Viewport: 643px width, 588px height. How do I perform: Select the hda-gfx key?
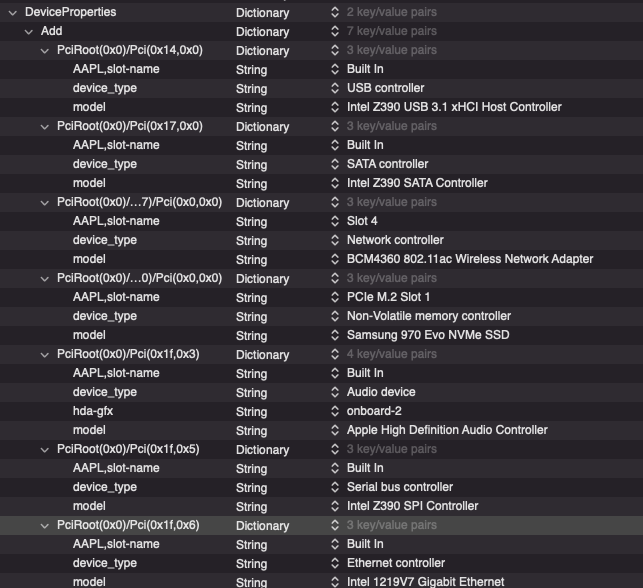[x=91, y=411]
